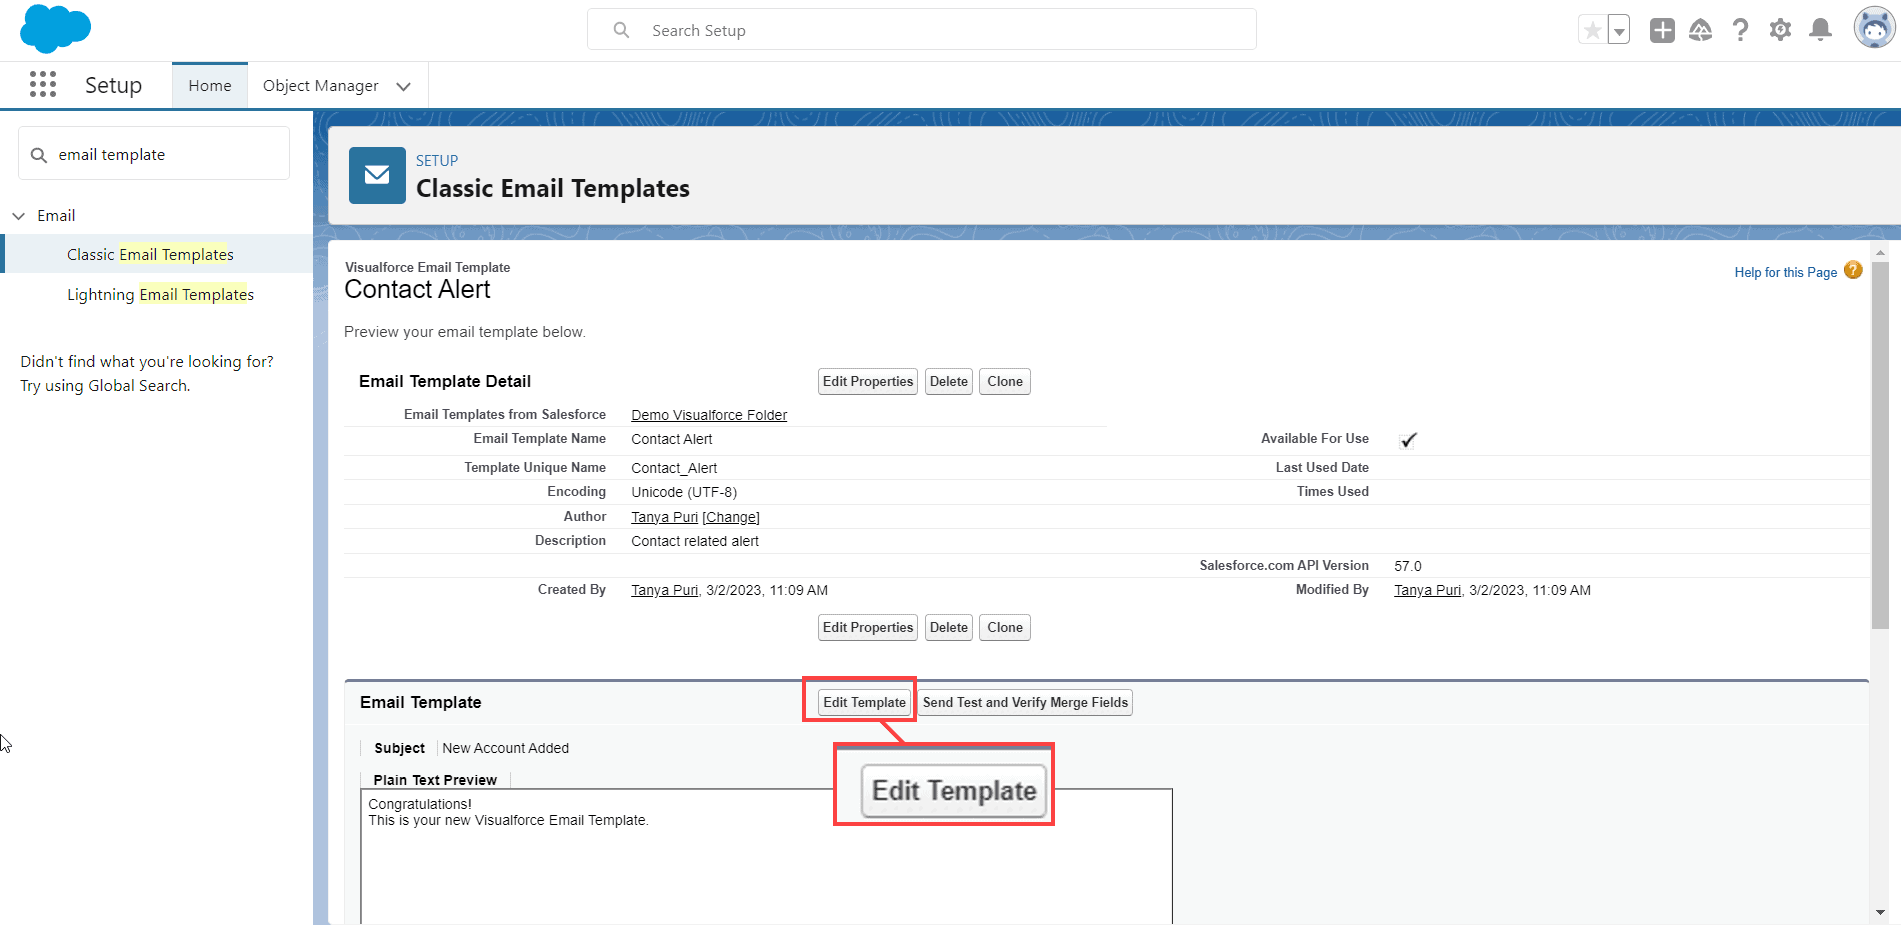Image resolution: width=1901 pixels, height=925 pixels.
Task: Click the bottom Edit Properties button
Action: (x=868, y=627)
